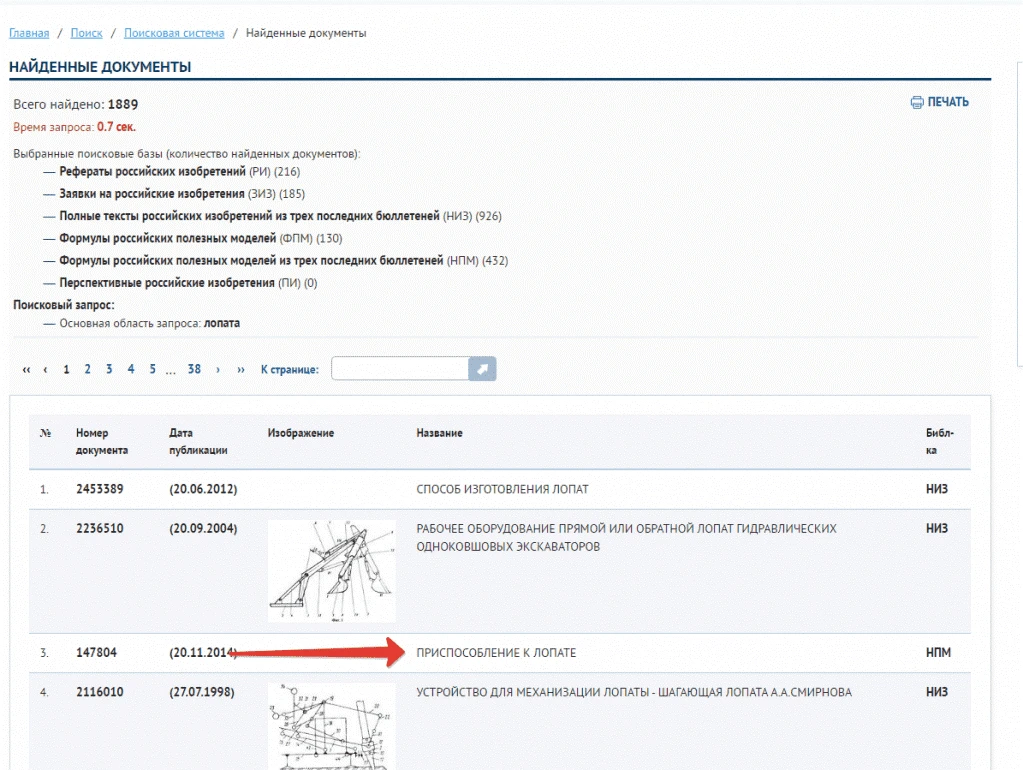Click Рефераты российских изобретений database entry

pos(179,172)
